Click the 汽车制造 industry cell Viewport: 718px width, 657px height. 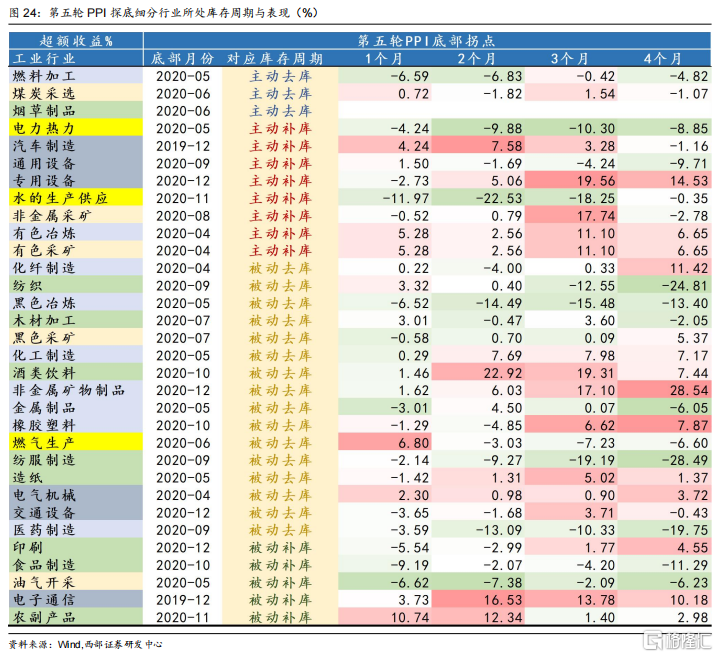[76, 146]
